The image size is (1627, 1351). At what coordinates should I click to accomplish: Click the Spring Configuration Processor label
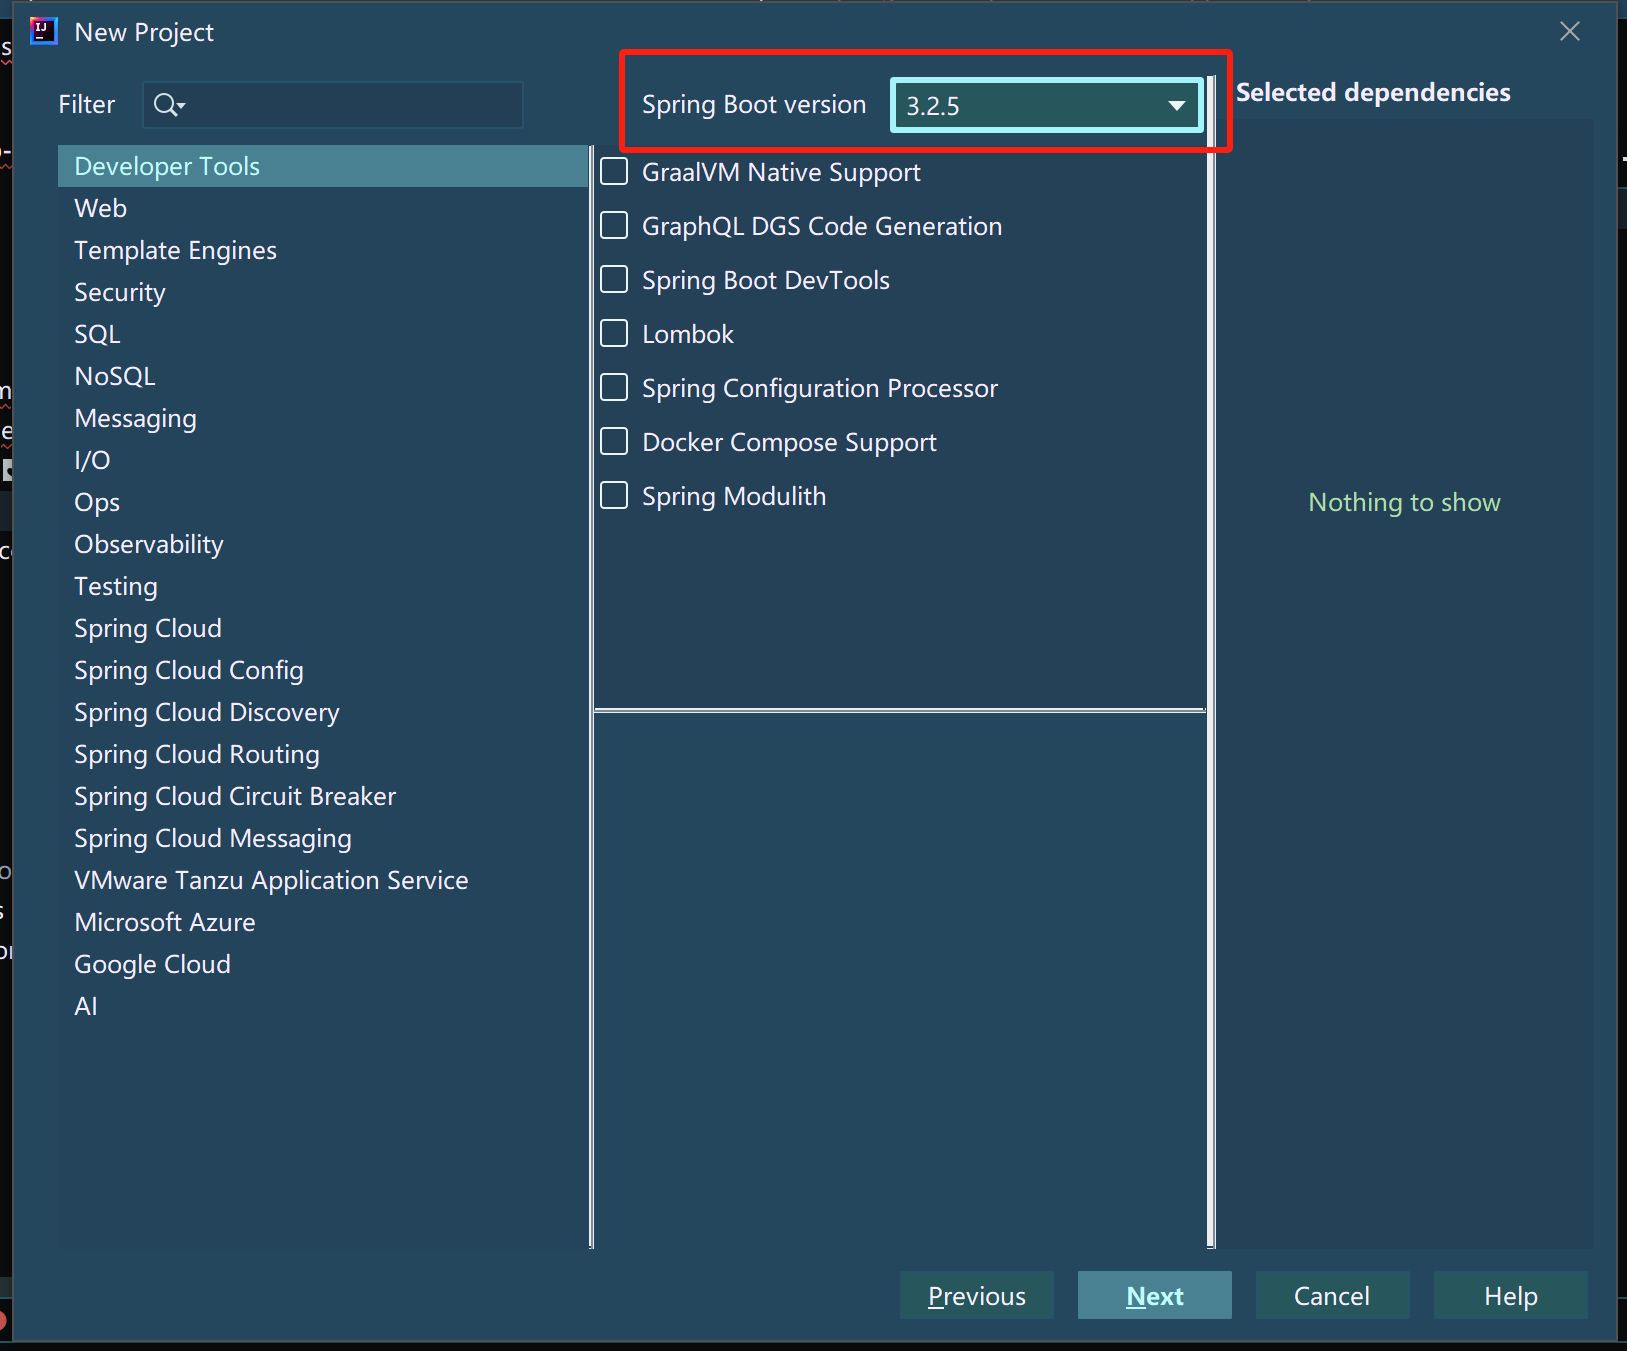(x=820, y=388)
